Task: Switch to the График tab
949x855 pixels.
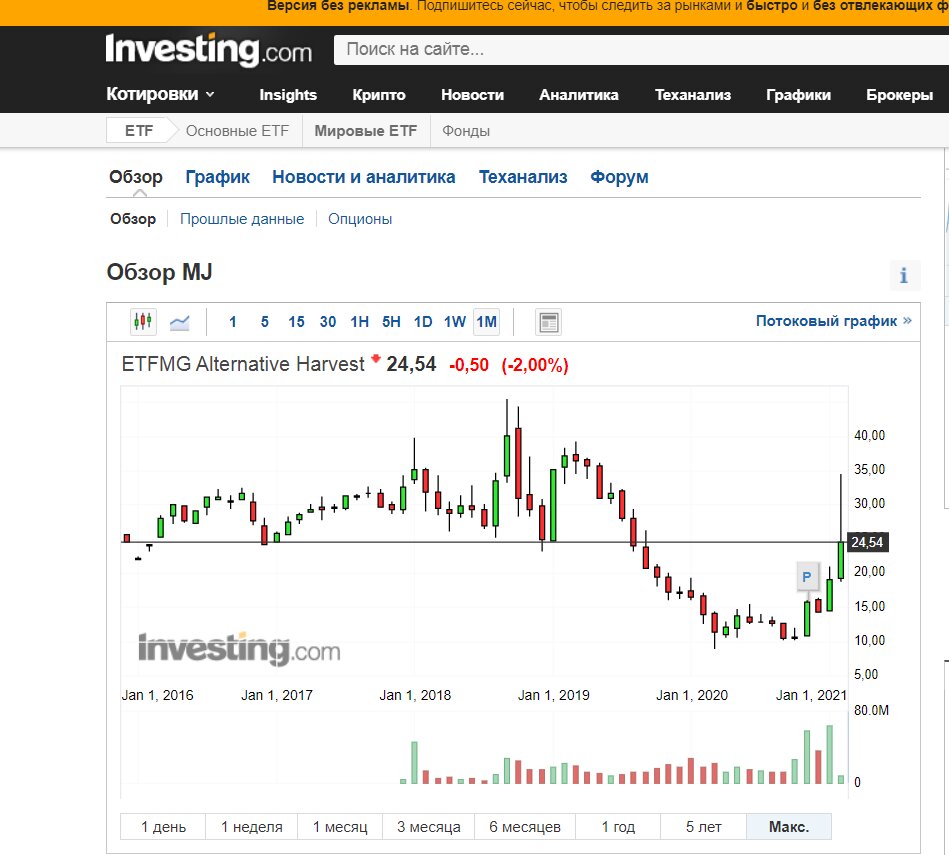Action: pos(217,177)
